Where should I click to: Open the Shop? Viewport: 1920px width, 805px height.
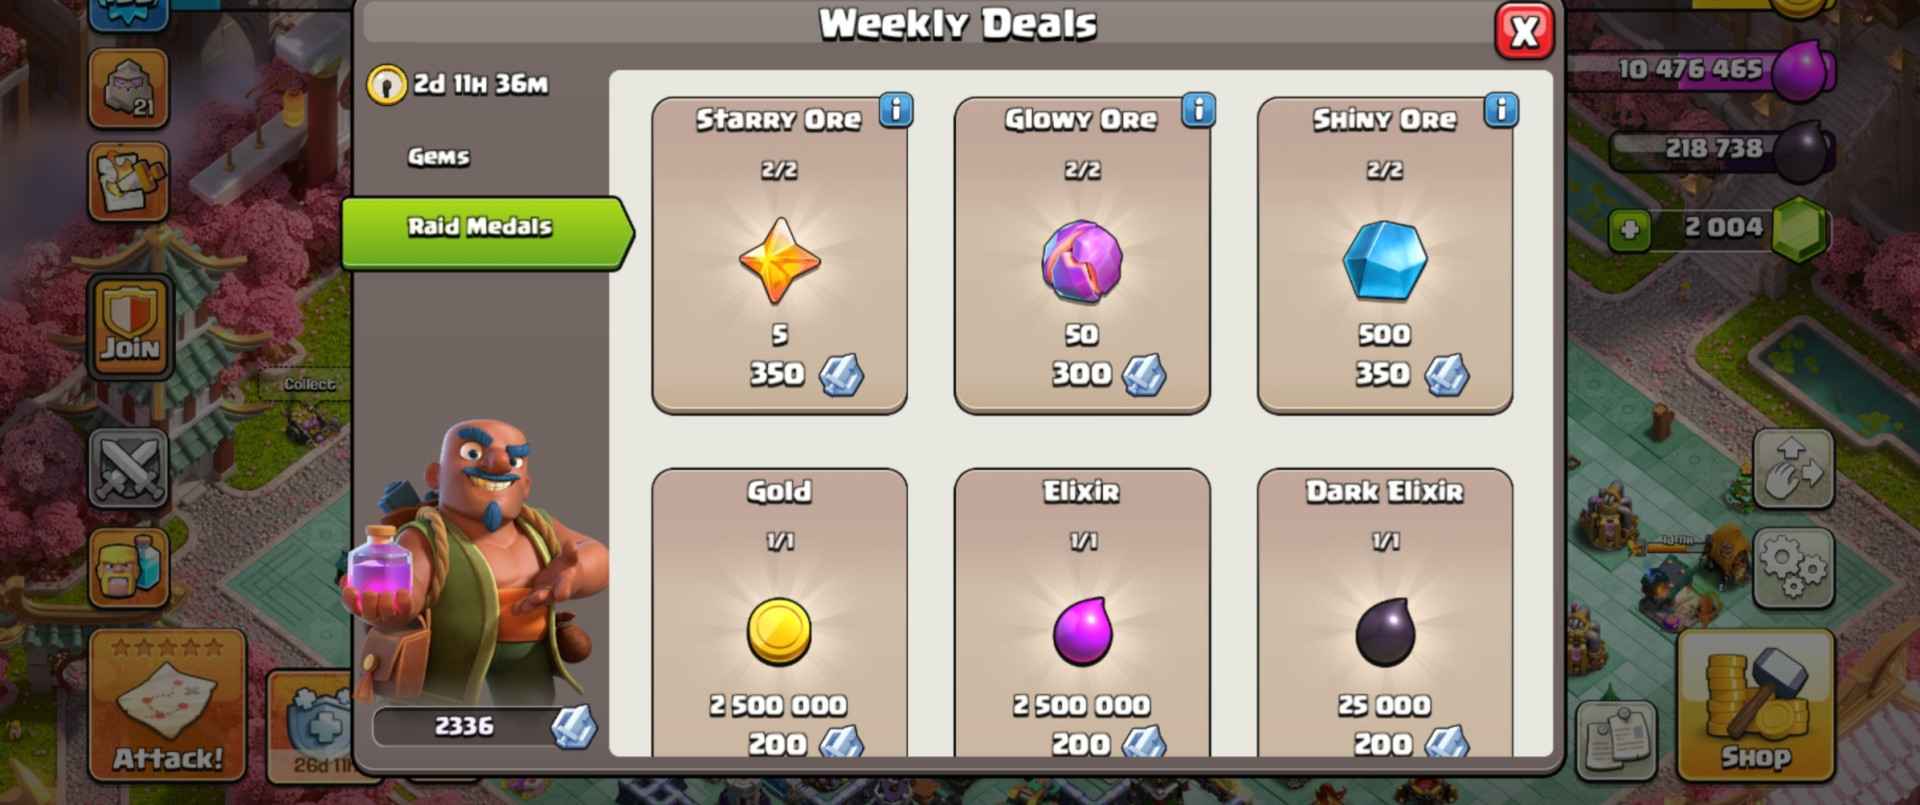pyautogui.click(x=1755, y=705)
